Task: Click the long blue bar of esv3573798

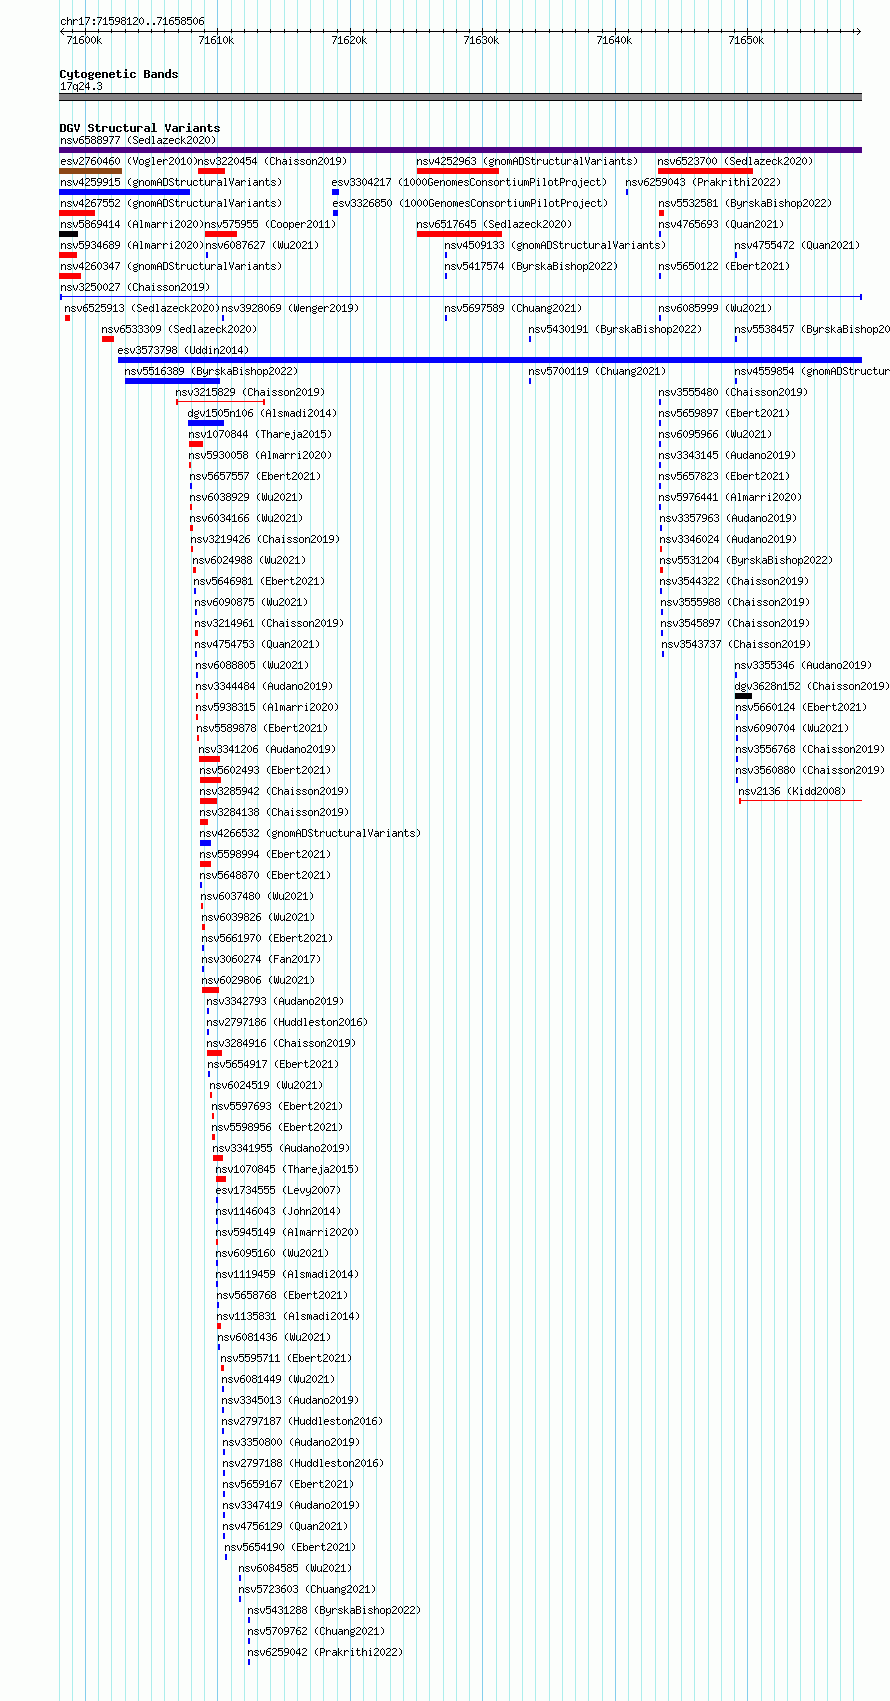Action: 490,360
